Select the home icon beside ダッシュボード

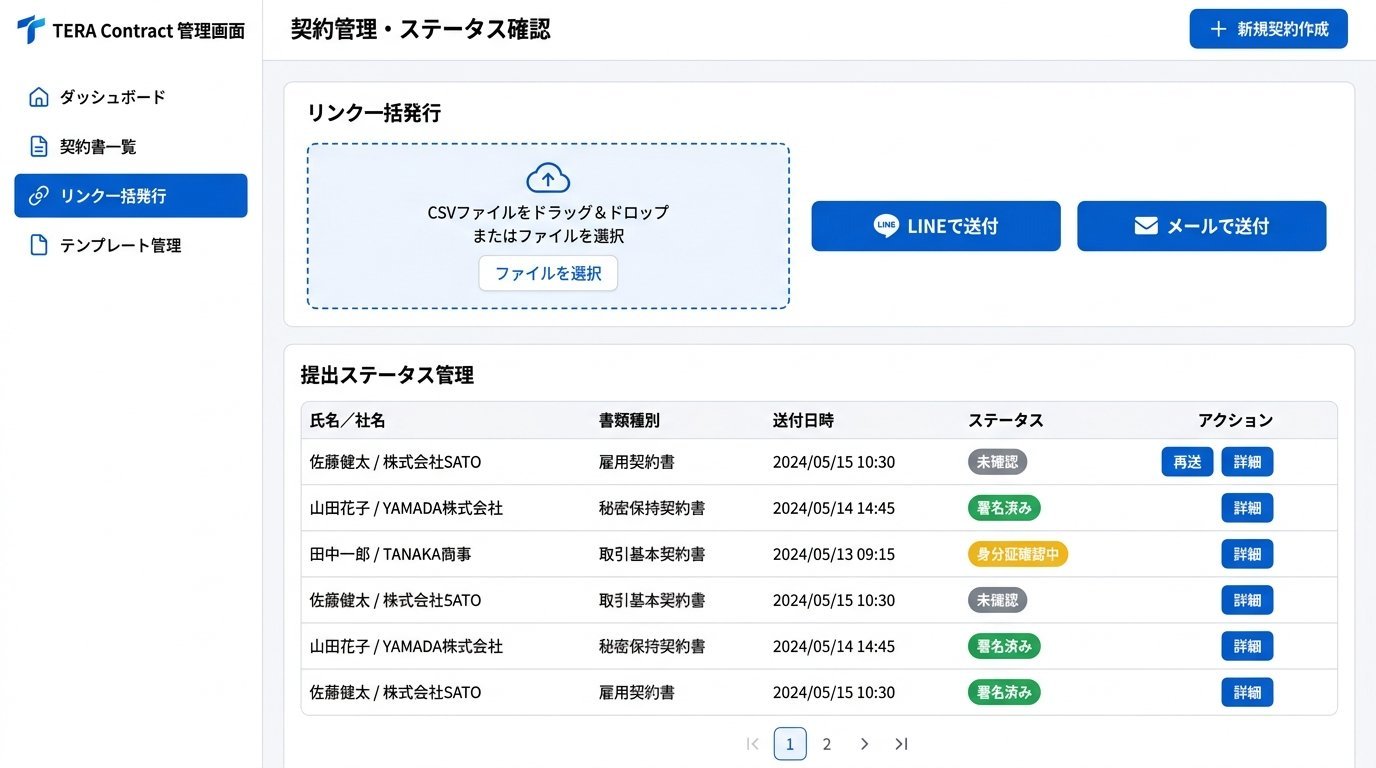point(37,96)
